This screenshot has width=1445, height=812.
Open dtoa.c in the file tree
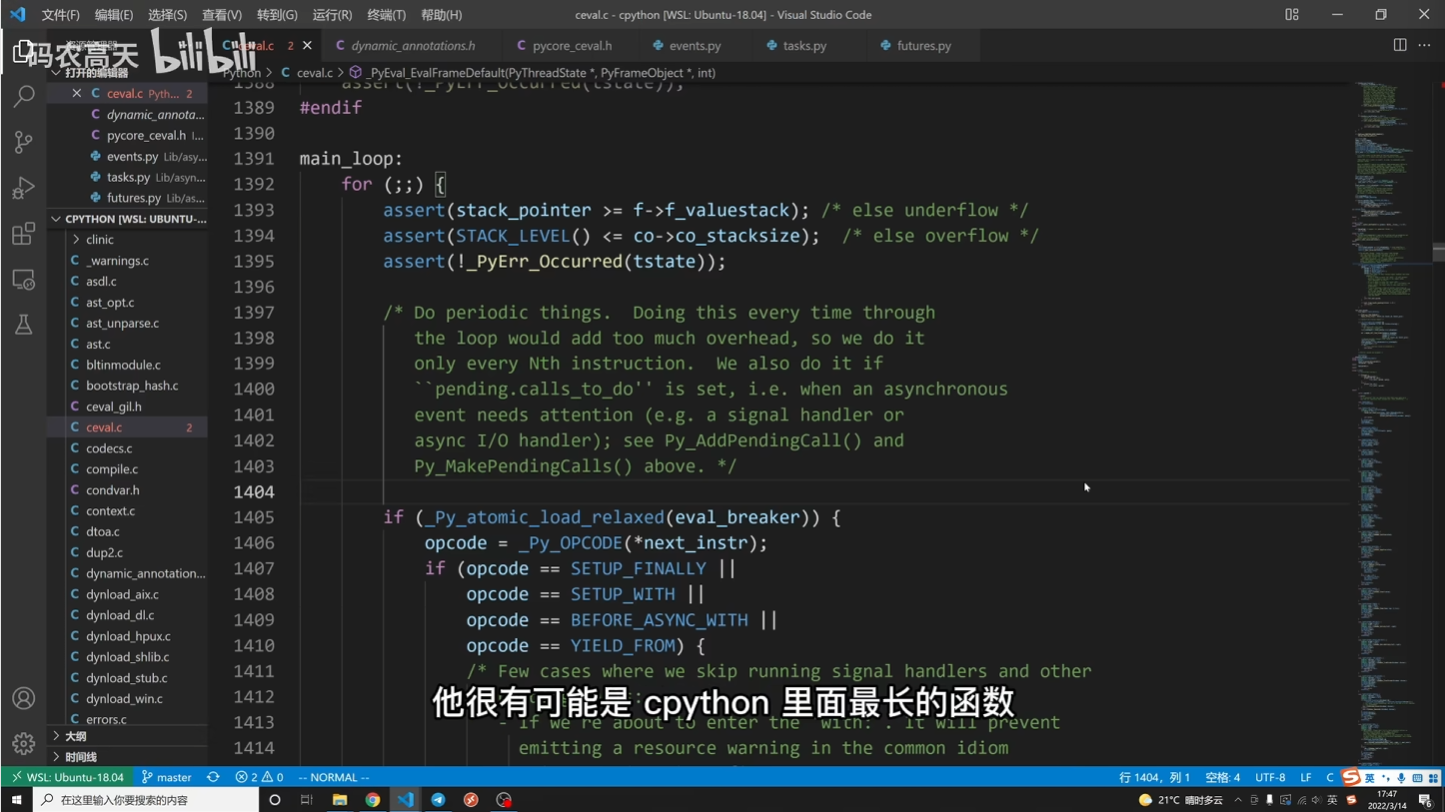[x=102, y=532]
